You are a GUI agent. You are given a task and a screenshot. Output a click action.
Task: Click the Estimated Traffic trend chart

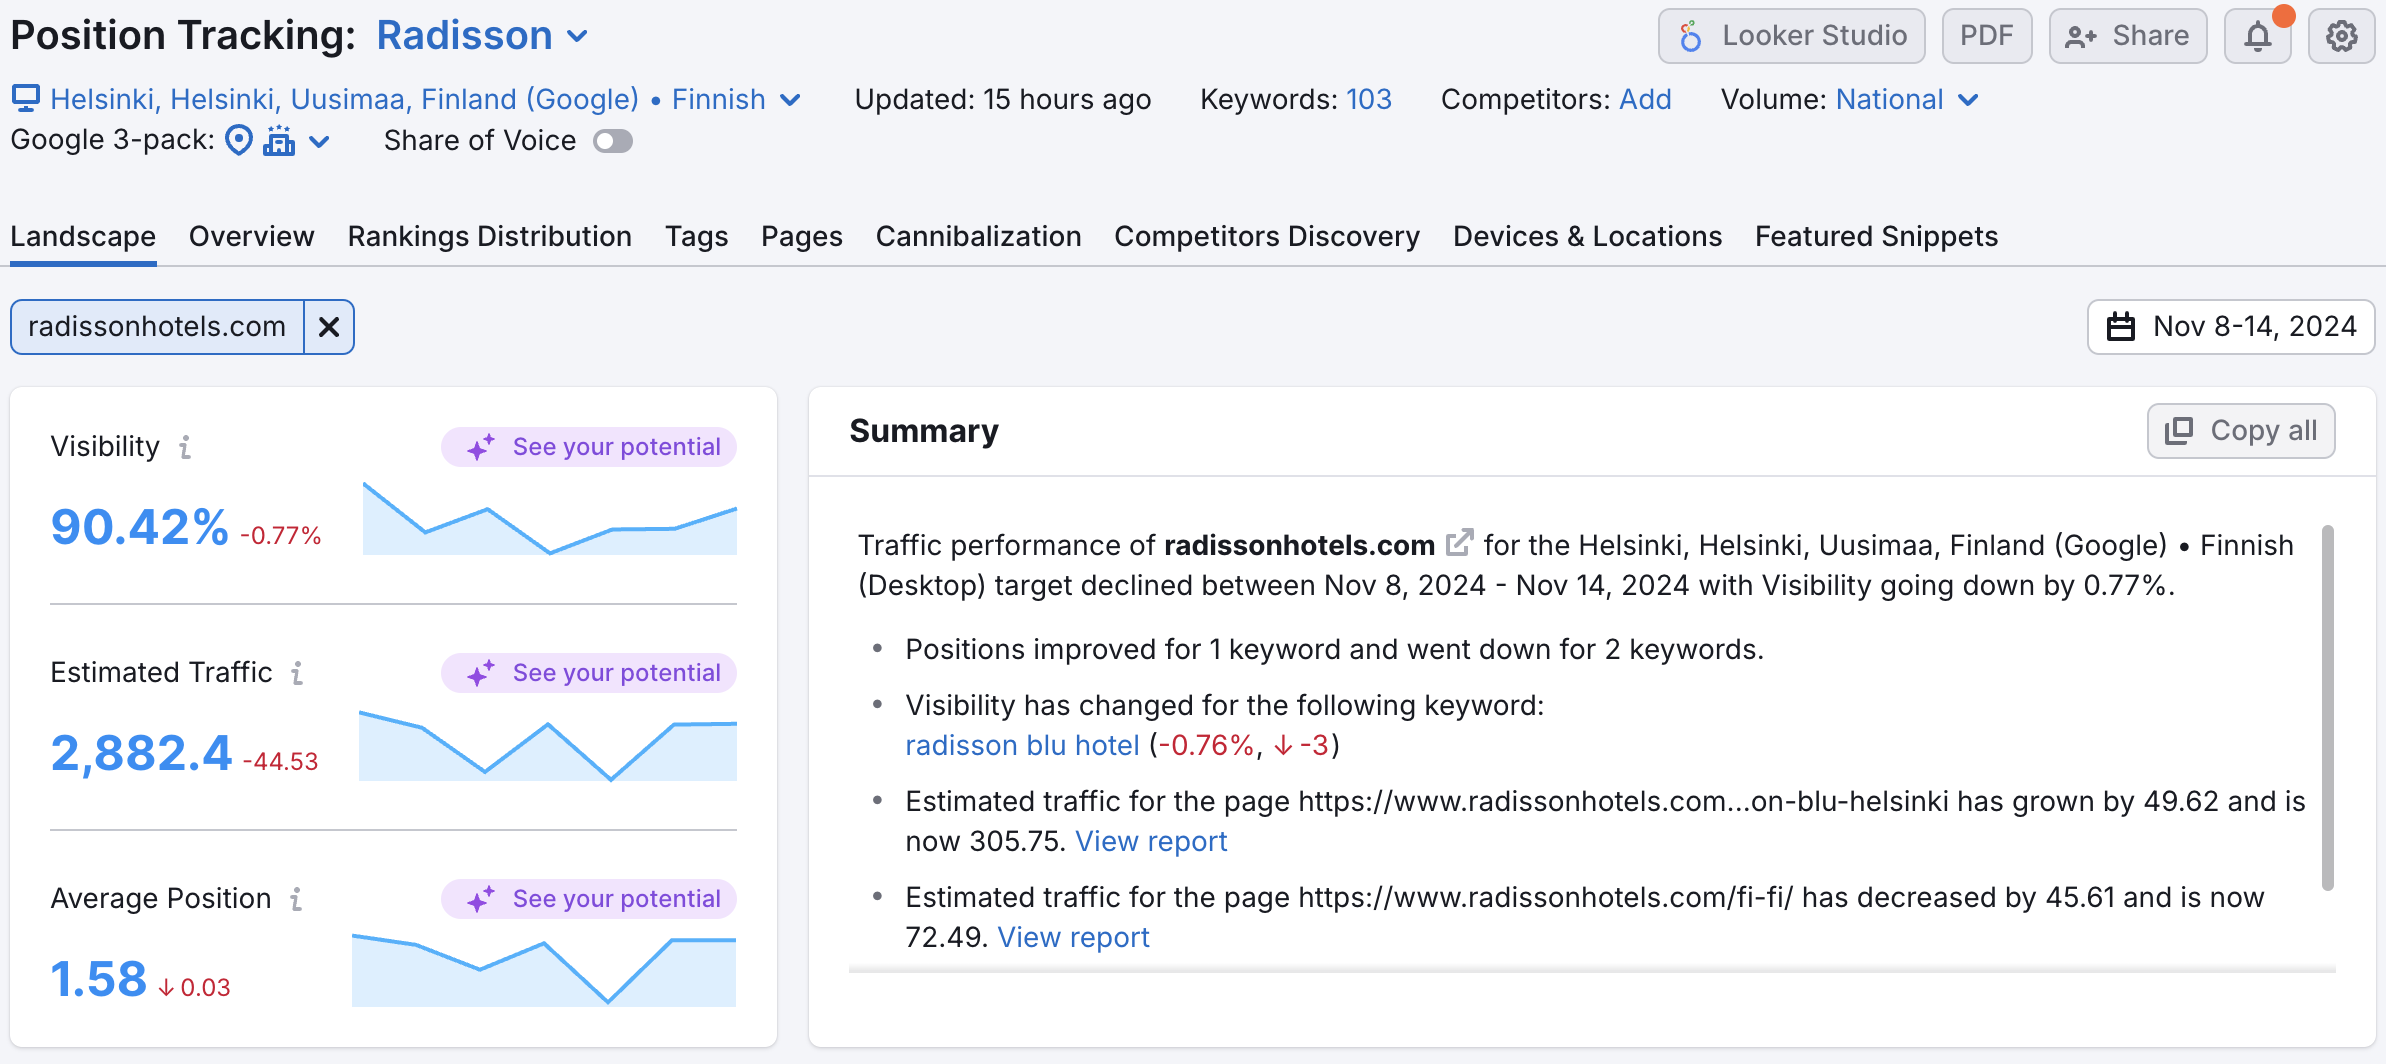point(548,746)
